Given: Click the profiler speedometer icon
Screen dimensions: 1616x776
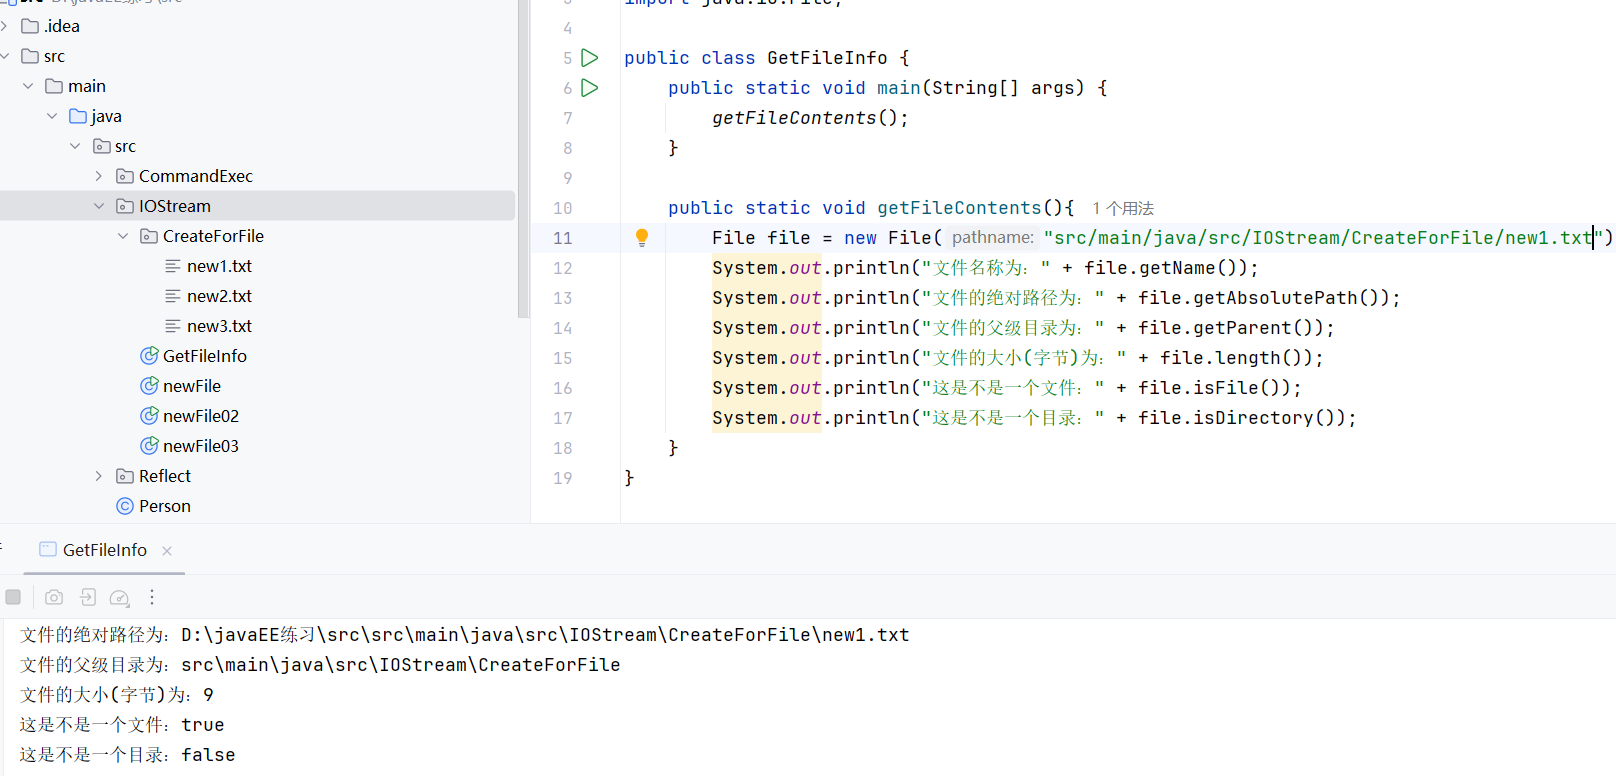Looking at the screenshot, I should click(x=119, y=597).
